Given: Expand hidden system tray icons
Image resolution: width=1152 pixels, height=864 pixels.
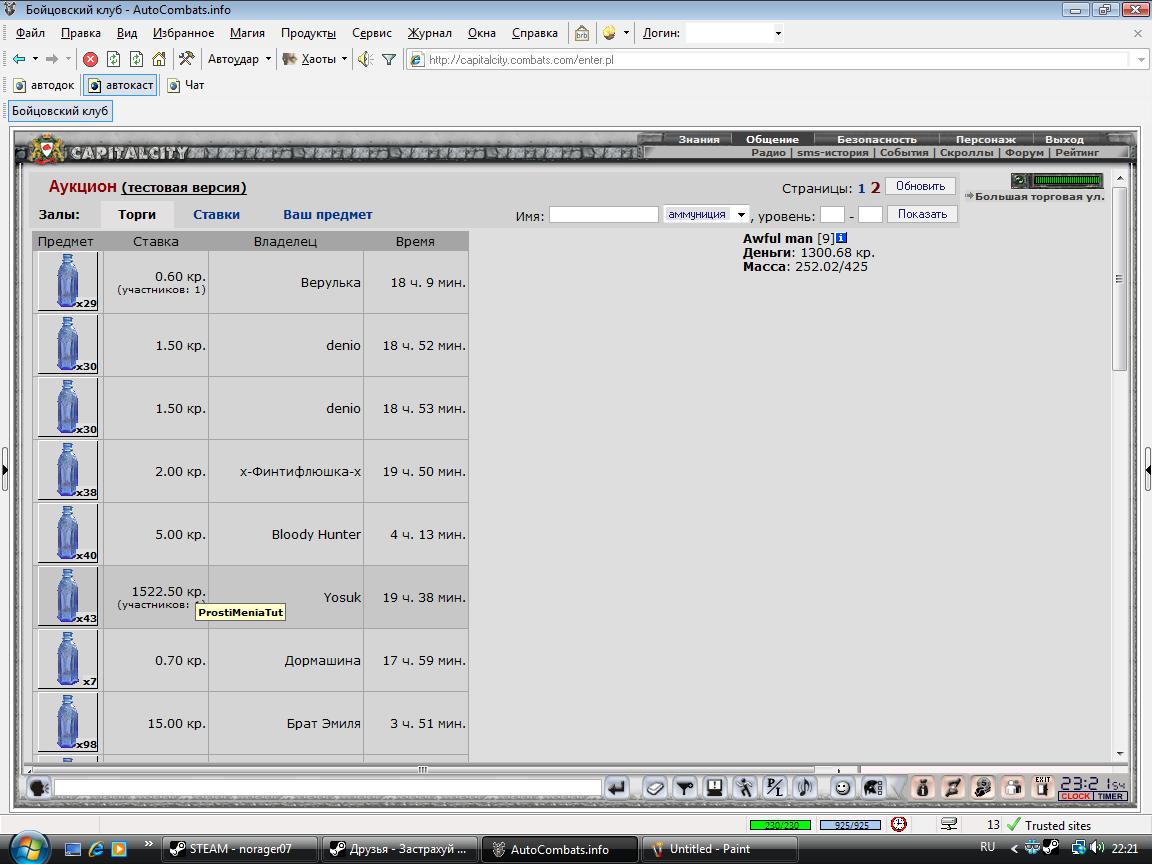Looking at the screenshot, I should coord(1014,848).
